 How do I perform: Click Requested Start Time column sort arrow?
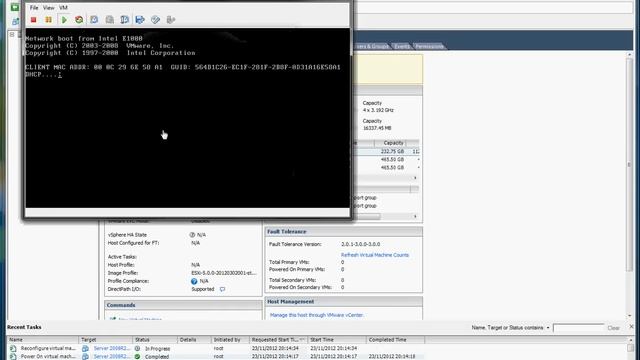302,340
